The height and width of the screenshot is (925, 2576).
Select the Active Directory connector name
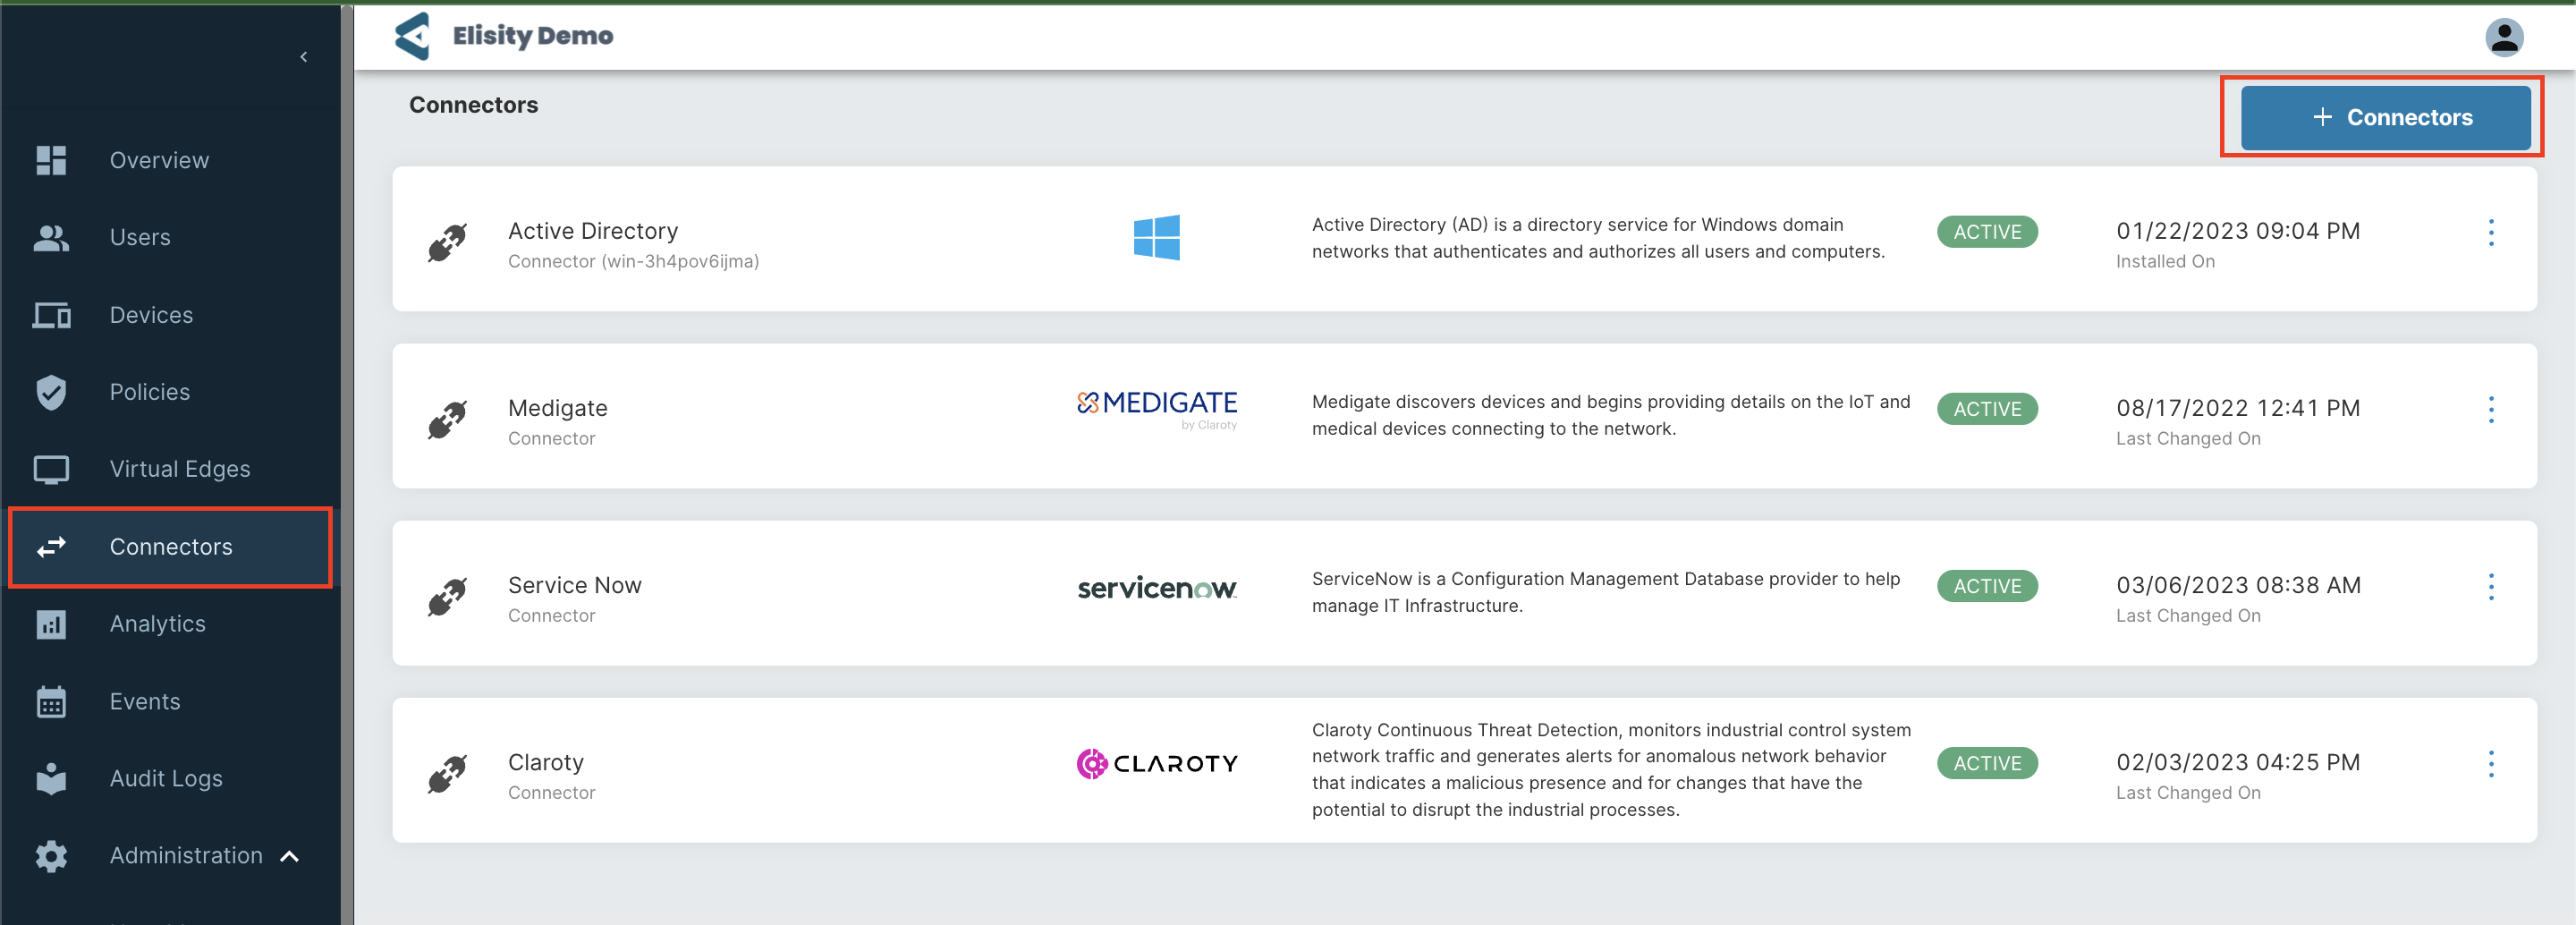tap(593, 231)
